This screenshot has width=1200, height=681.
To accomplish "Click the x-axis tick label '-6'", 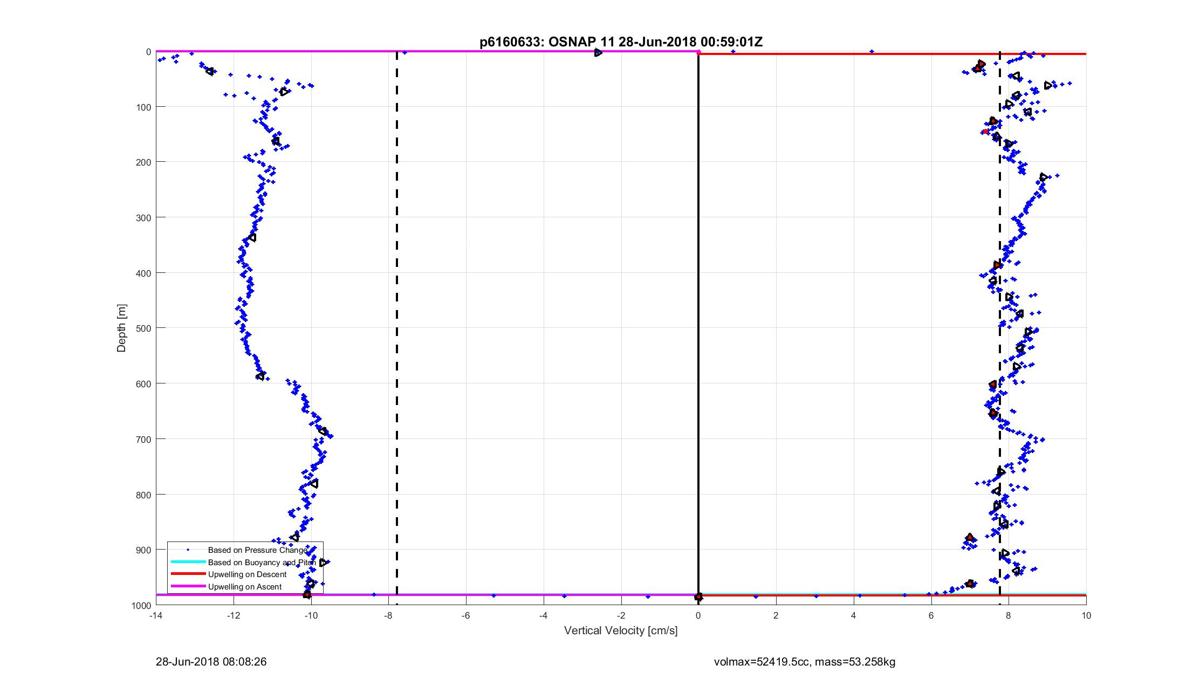I will point(466,615).
